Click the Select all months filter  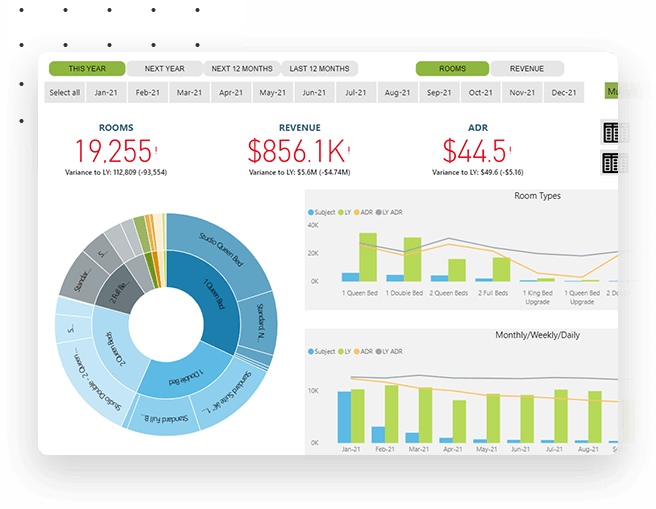64,92
